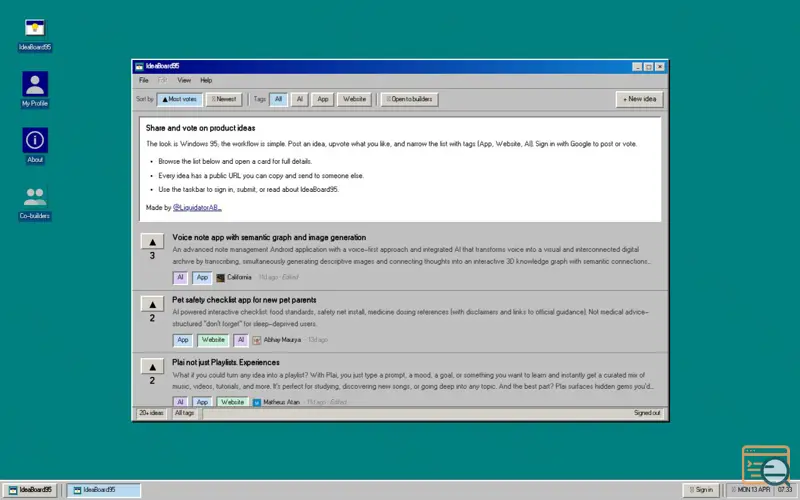Open the My Profile desktop icon
800x500 pixels.
coord(35,89)
